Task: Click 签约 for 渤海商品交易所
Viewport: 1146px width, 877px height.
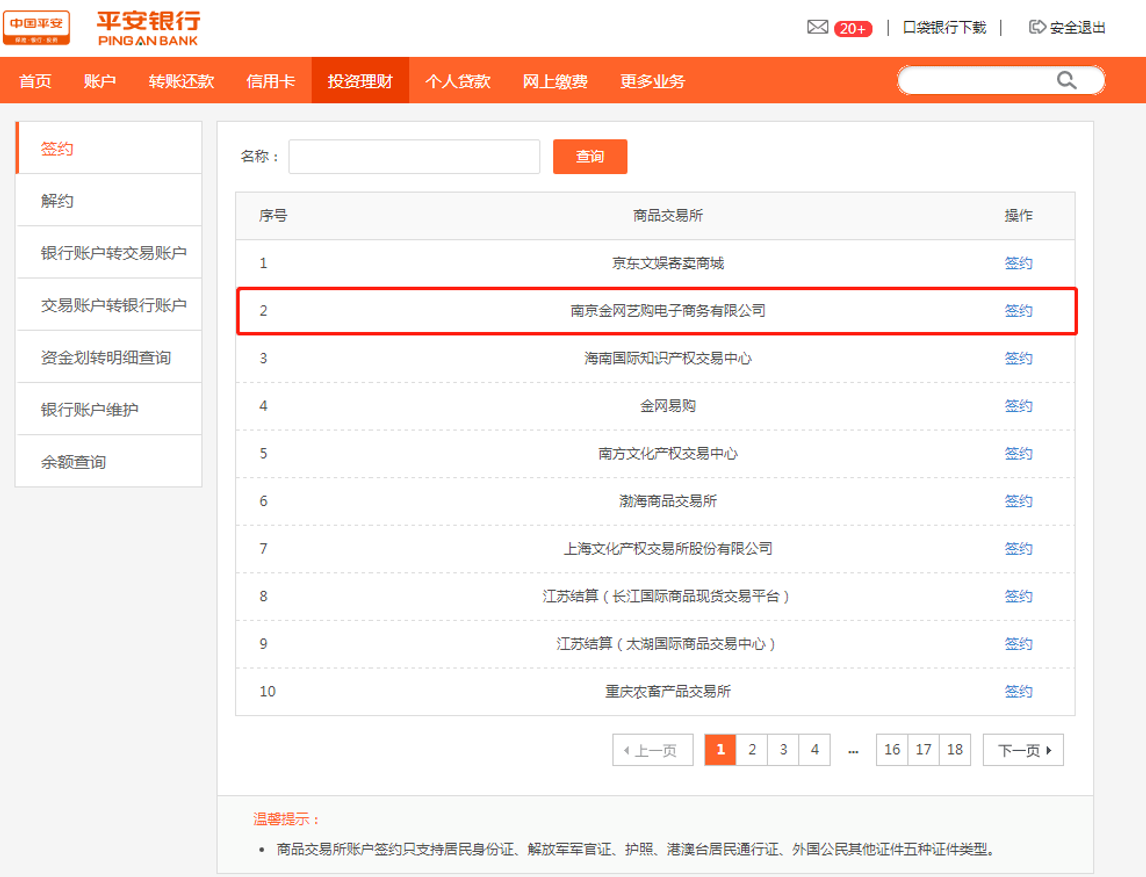Action: click(1018, 501)
